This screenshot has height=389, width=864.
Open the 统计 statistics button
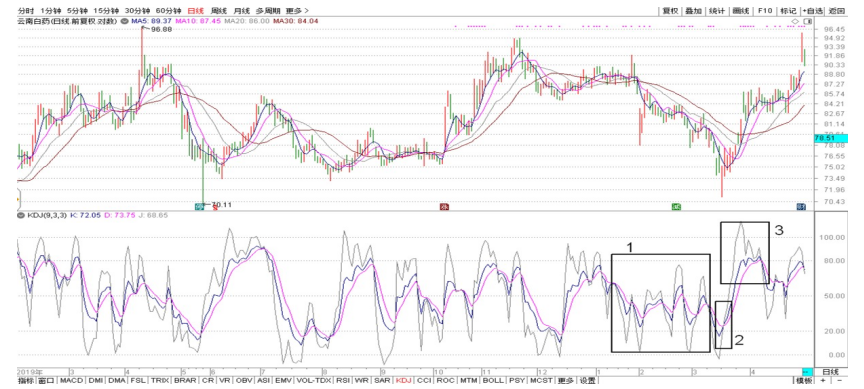[x=717, y=10]
